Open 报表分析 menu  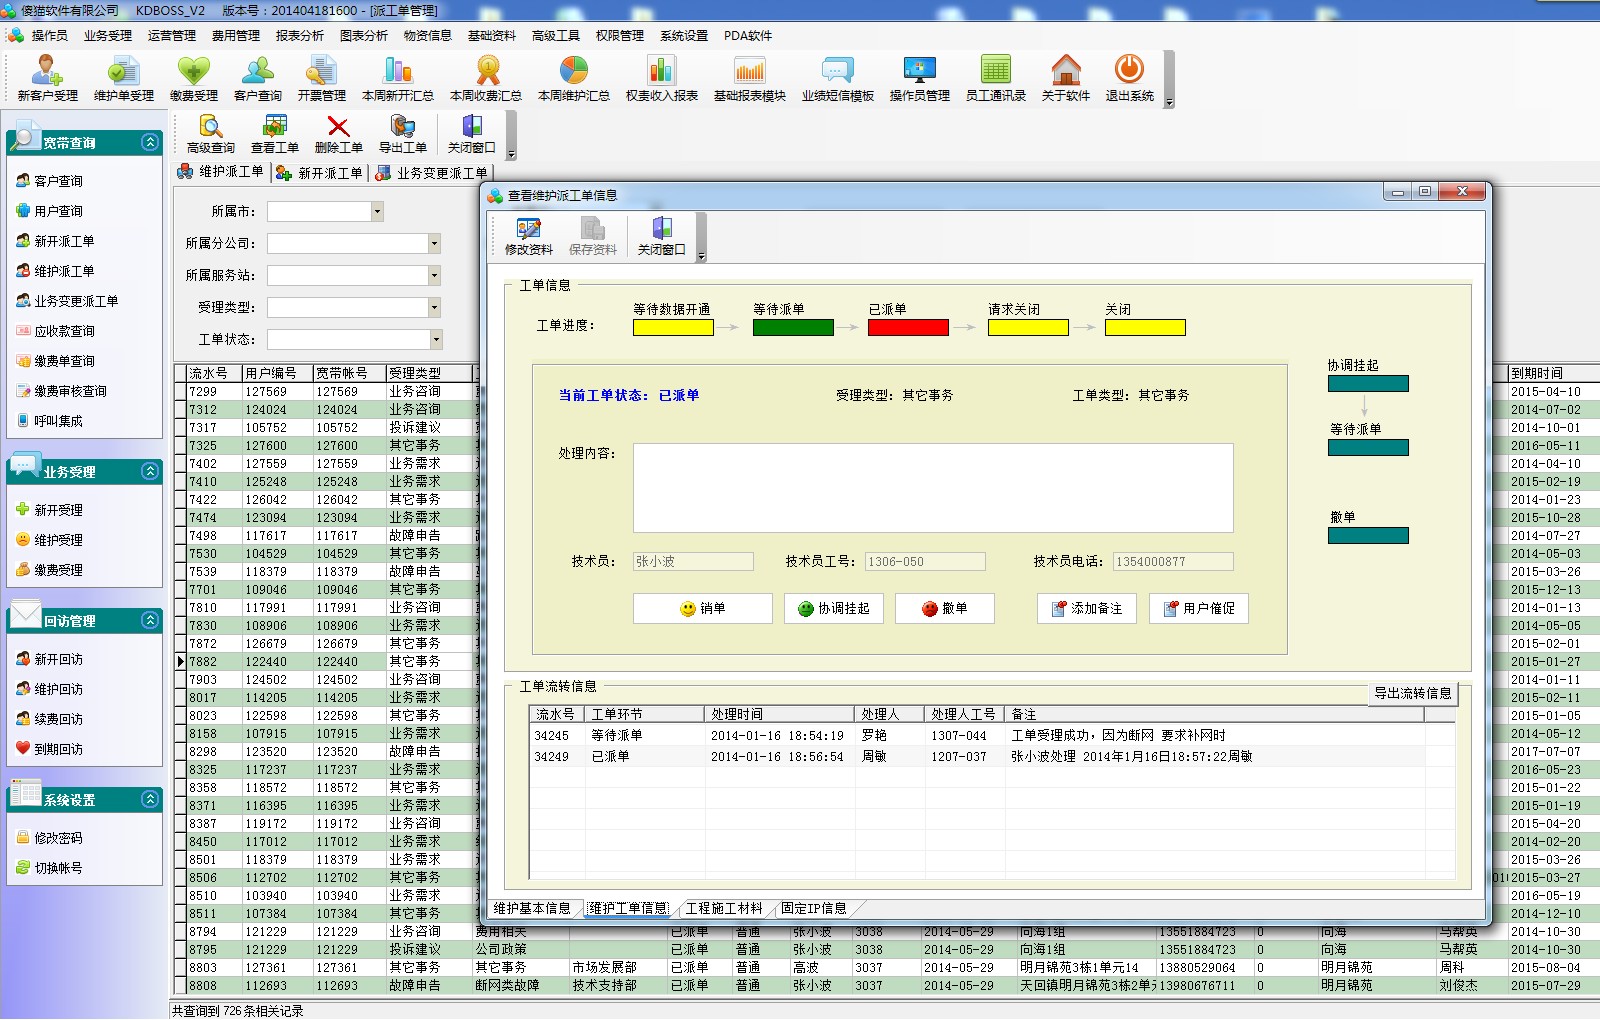click(300, 35)
